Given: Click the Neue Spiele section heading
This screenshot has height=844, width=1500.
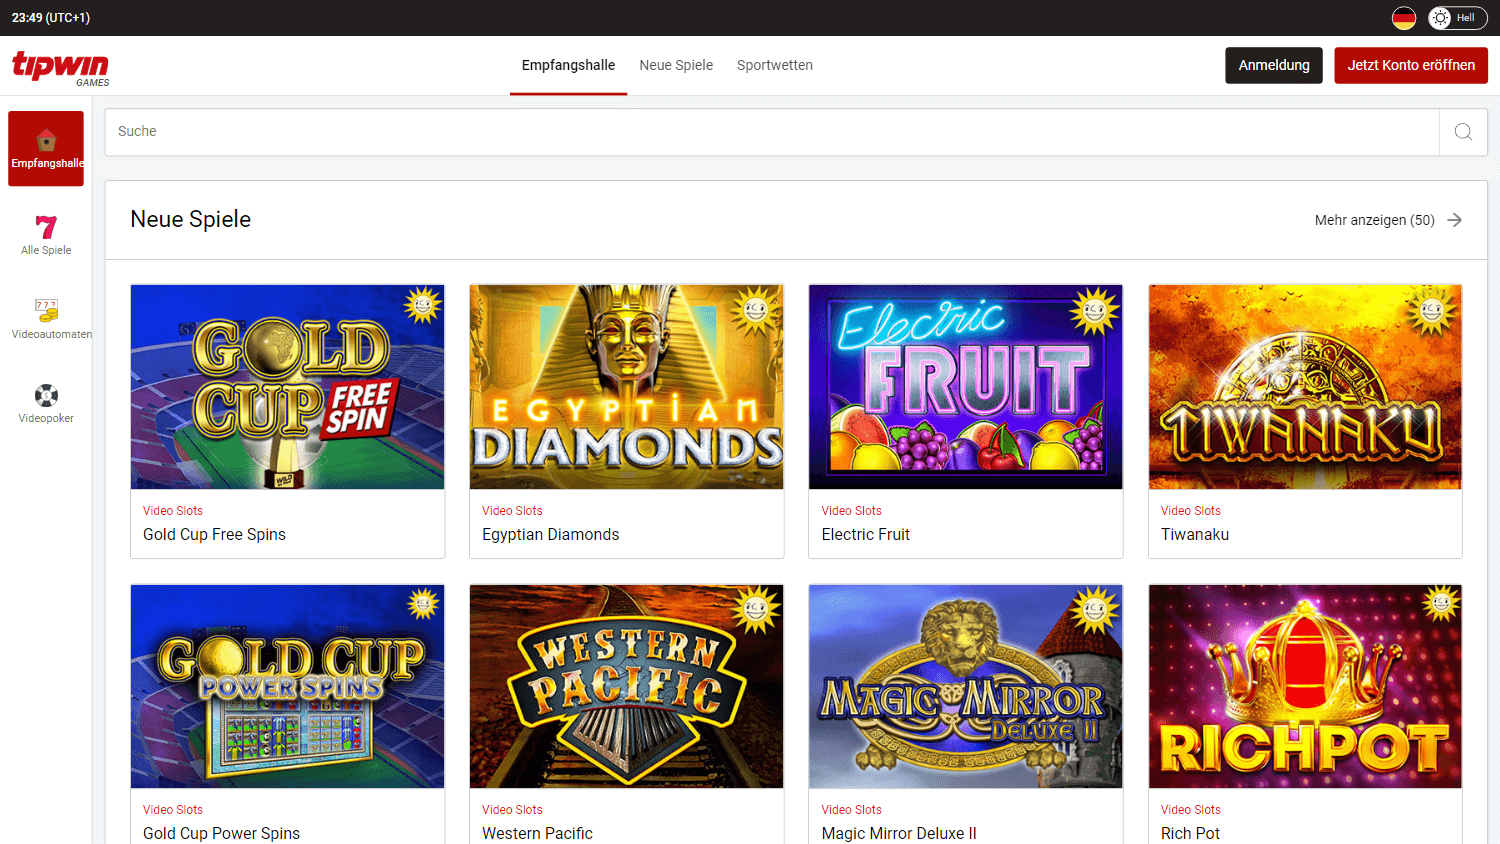Looking at the screenshot, I should [x=190, y=220].
